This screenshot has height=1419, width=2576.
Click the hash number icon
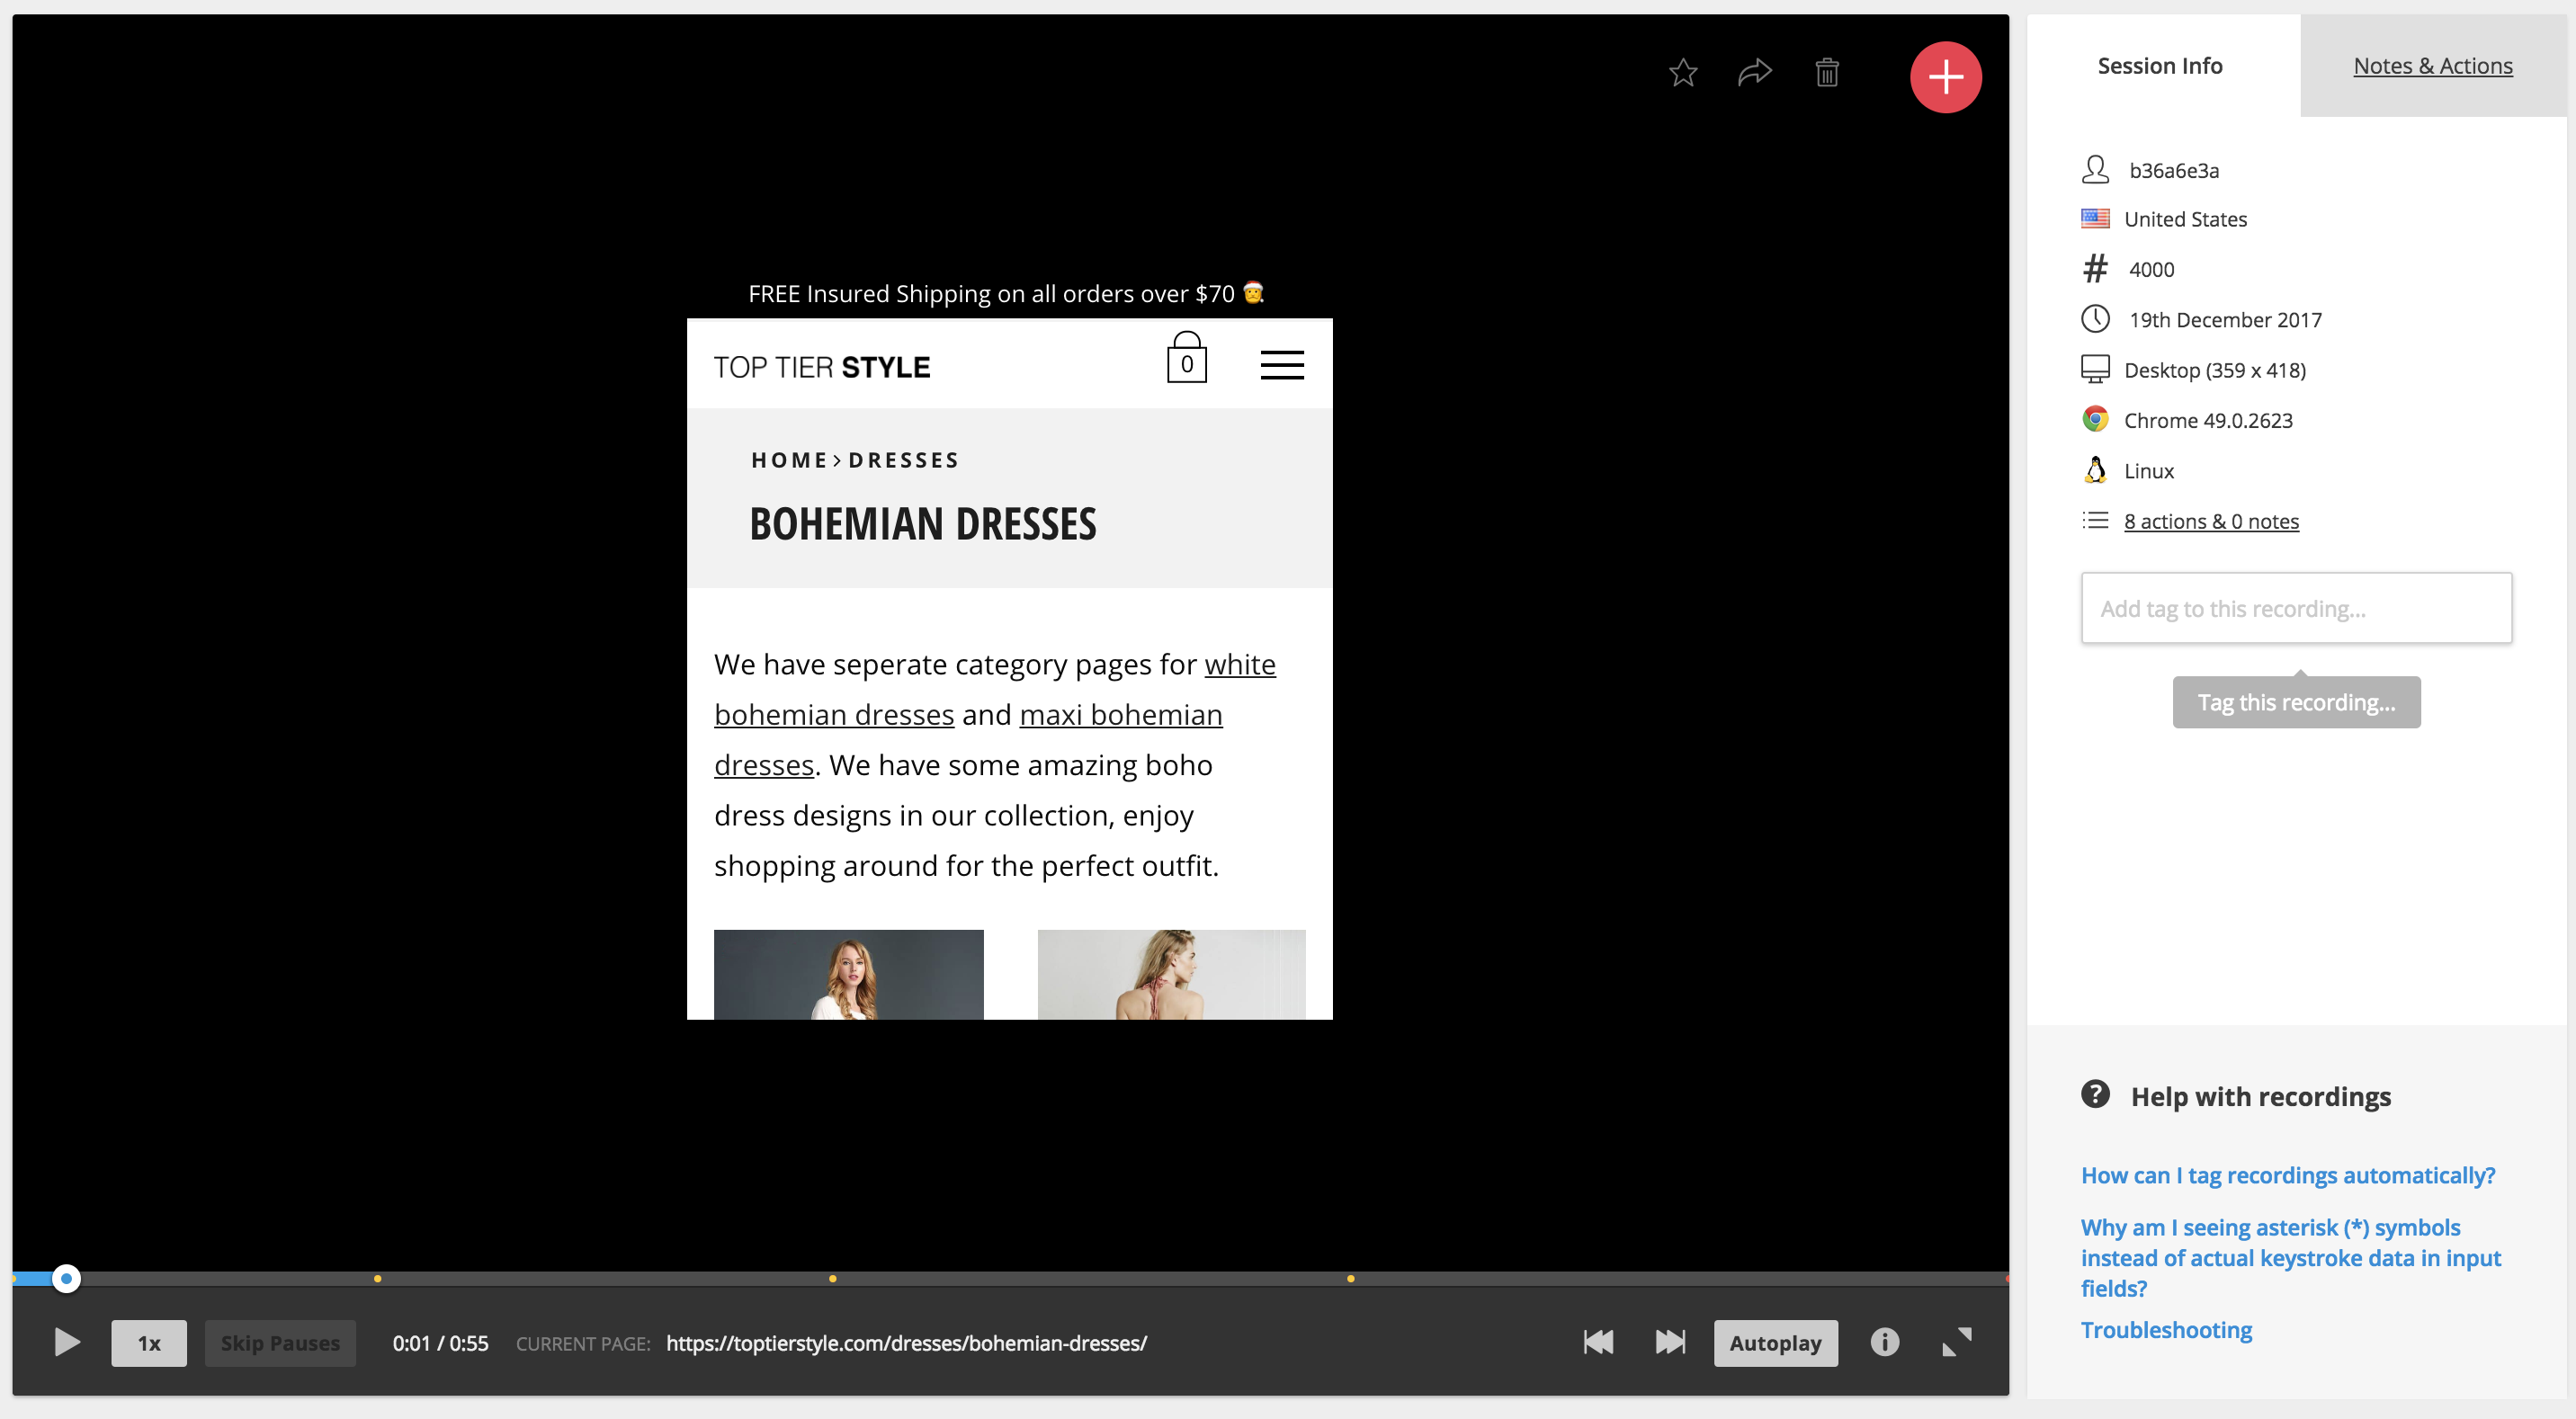pyautogui.click(x=2095, y=269)
